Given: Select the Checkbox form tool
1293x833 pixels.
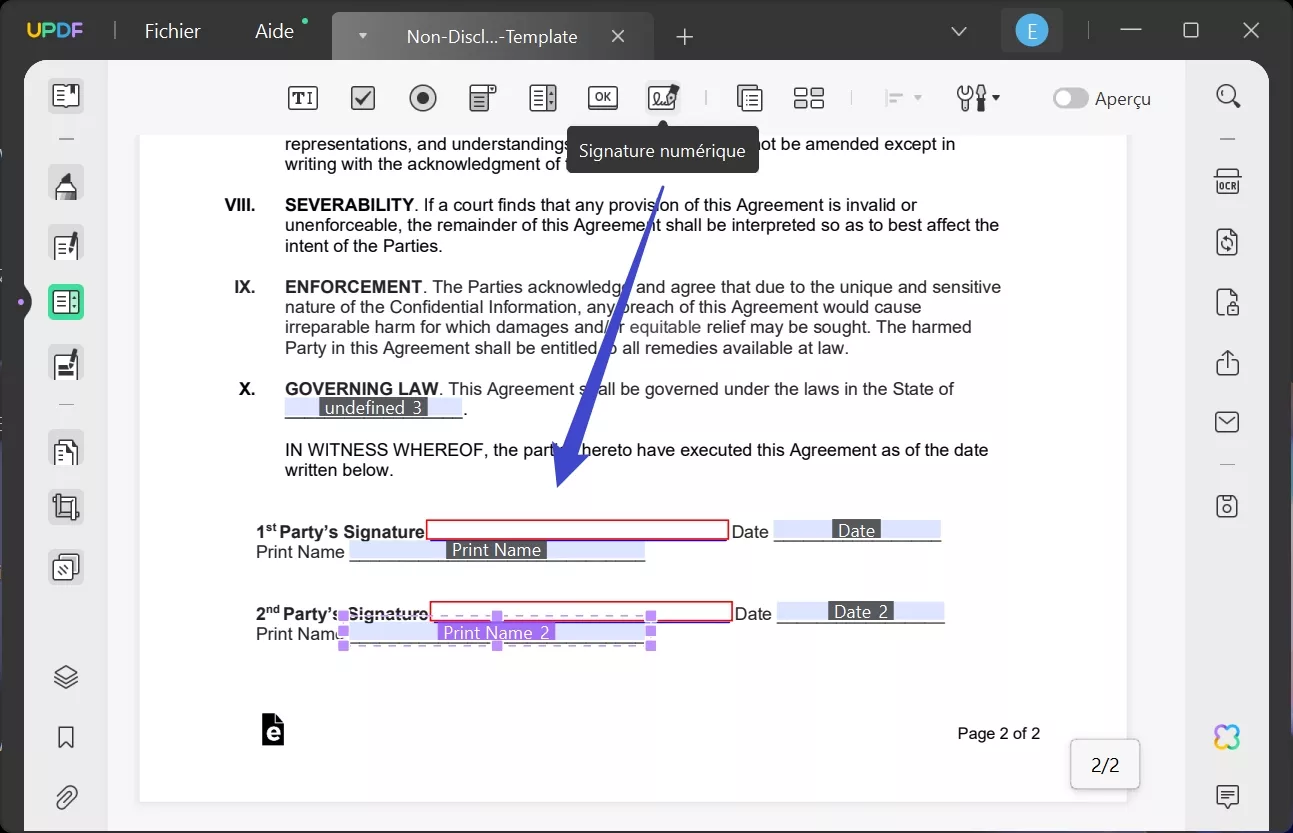Looking at the screenshot, I should click(x=363, y=98).
